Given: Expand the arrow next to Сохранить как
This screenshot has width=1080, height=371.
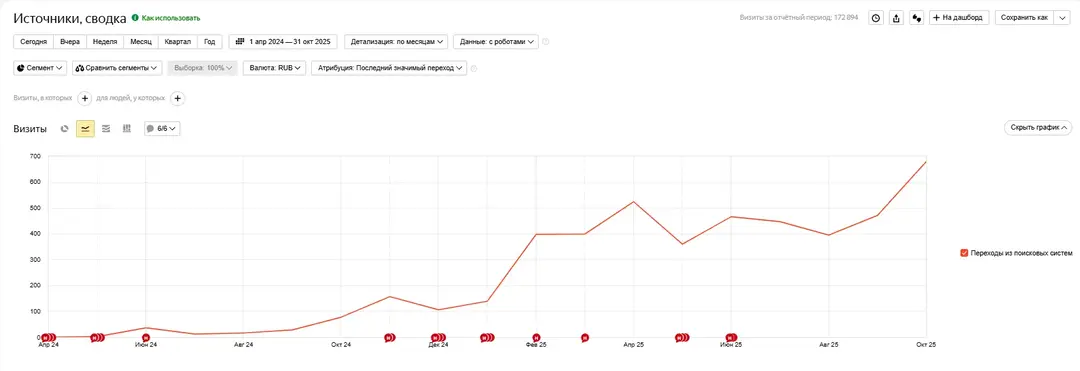Looking at the screenshot, I should tap(1061, 18).
